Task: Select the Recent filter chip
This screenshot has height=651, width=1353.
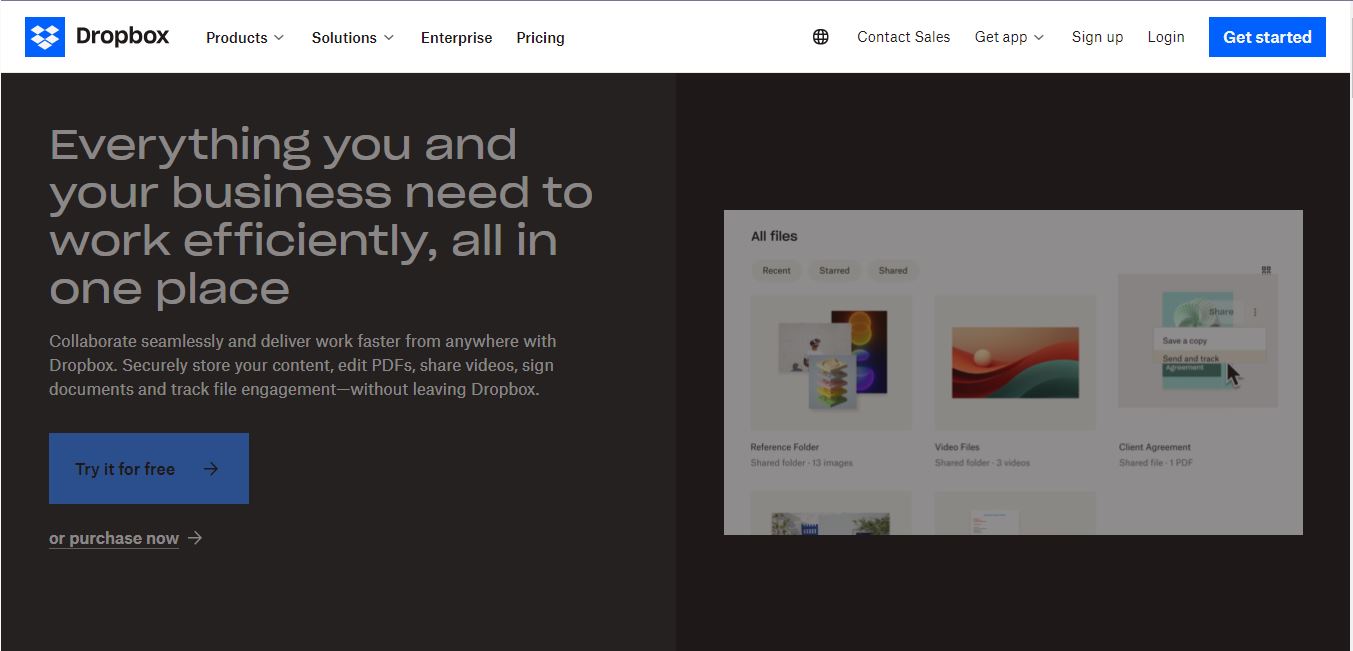Action: [776, 270]
